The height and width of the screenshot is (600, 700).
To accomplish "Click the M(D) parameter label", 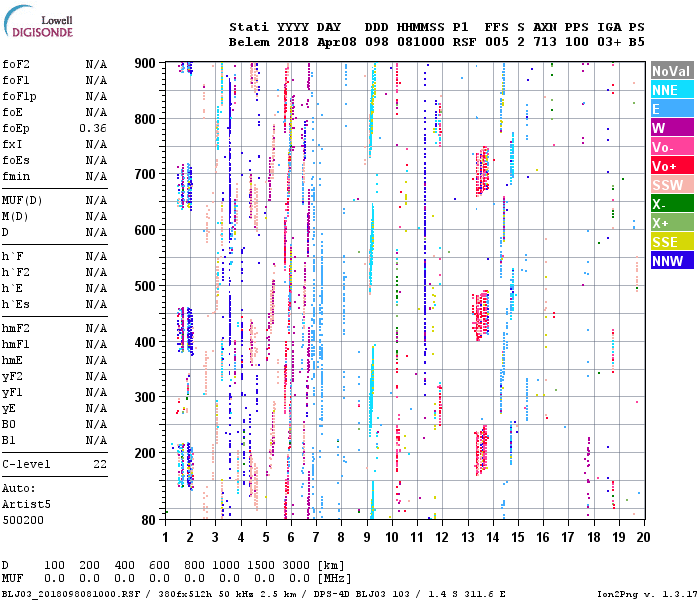I will pyautogui.click(x=15, y=216).
